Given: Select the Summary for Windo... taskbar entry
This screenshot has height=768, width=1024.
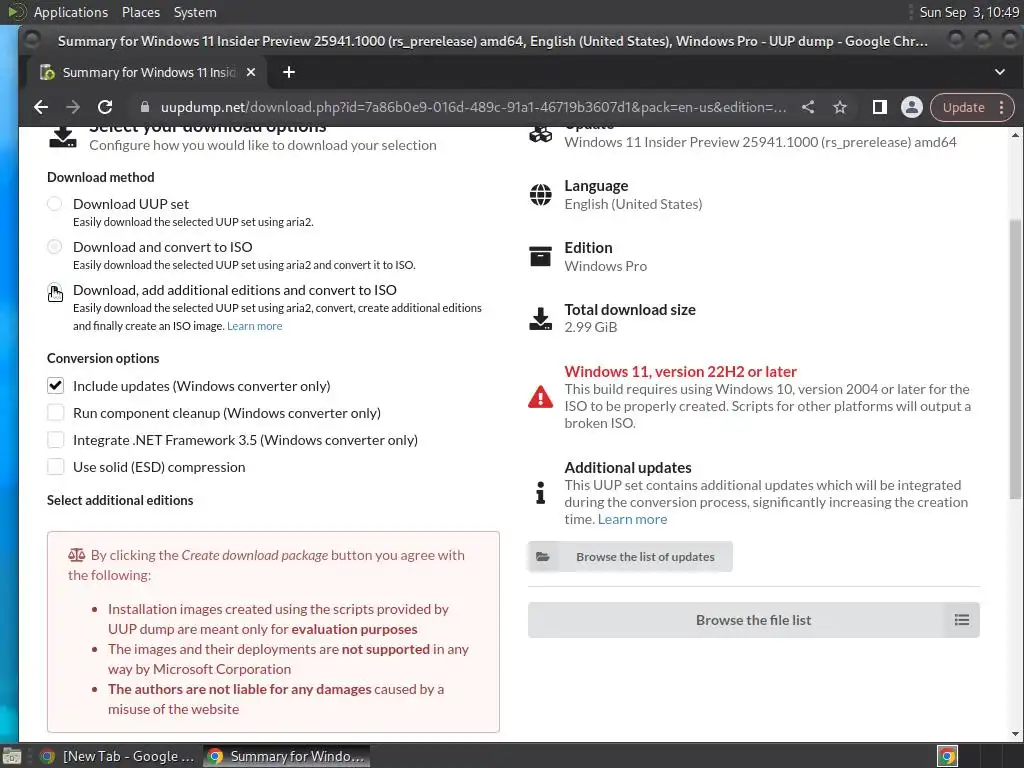Looking at the screenshot, I should (287, 756).
